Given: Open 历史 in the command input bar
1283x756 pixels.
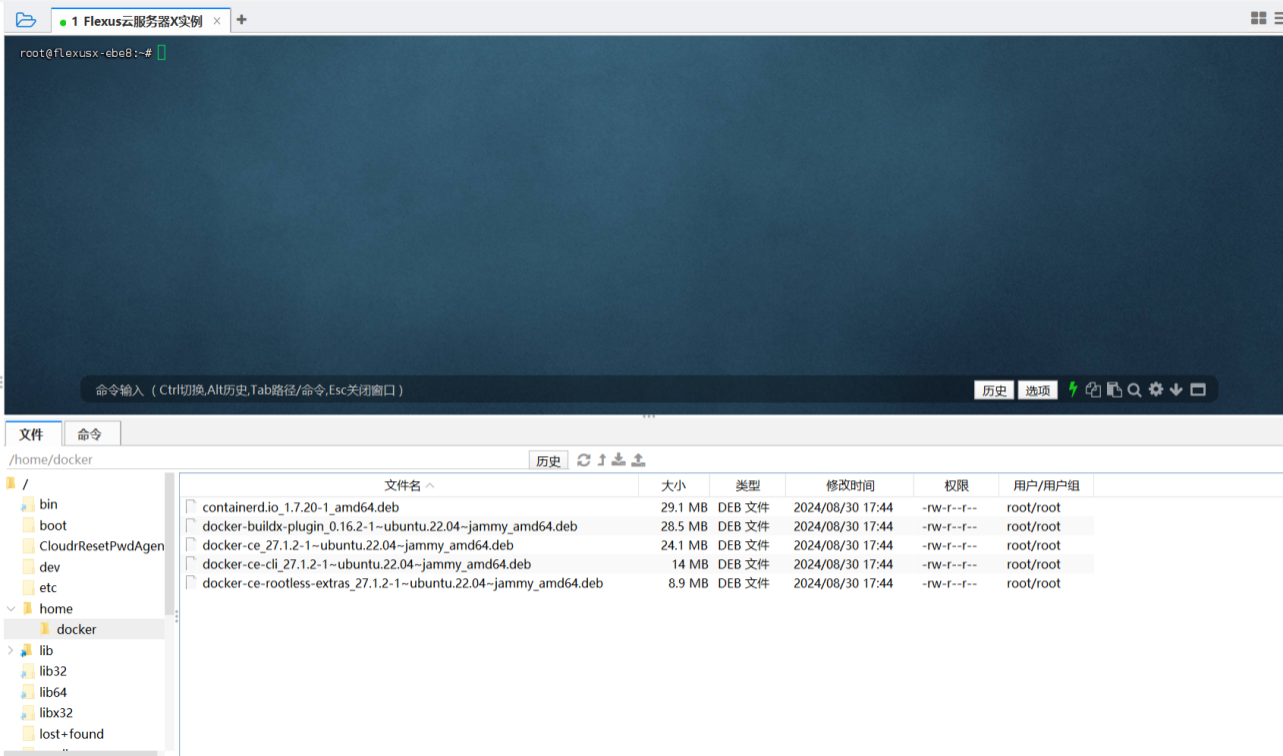Looking at the screenshot, I should click(x=994, y=390).
